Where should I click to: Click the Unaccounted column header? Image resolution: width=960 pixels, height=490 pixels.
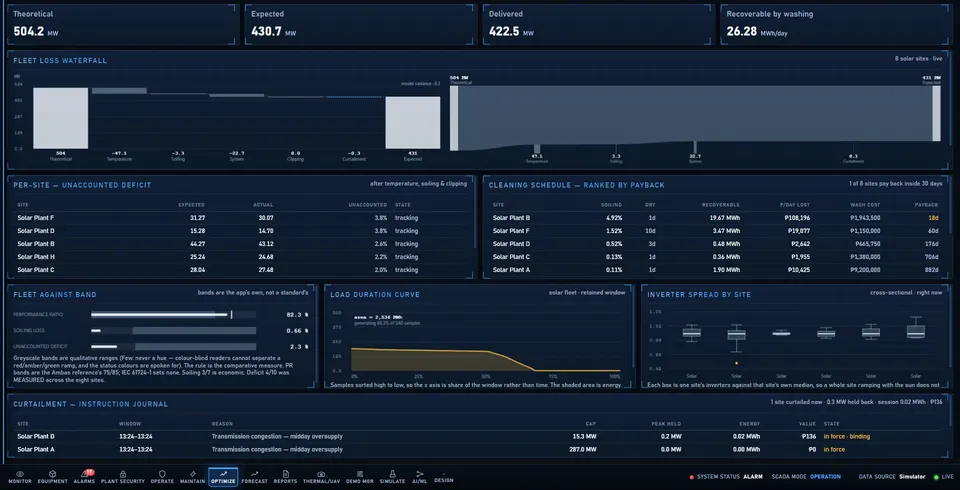tap(367, 205)
